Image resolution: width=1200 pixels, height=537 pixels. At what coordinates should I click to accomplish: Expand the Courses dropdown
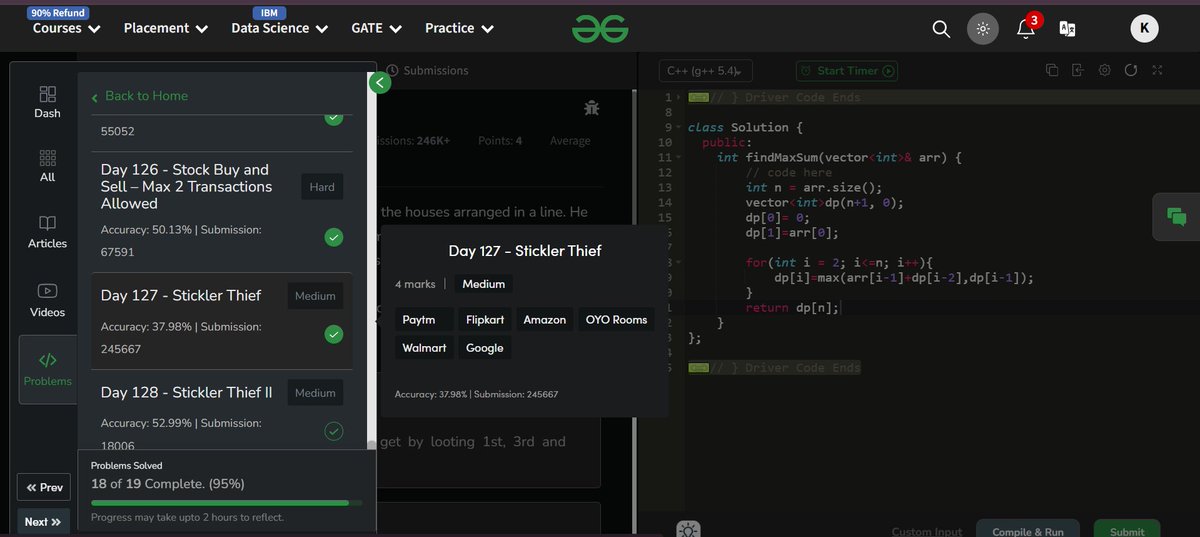point(67,28)
